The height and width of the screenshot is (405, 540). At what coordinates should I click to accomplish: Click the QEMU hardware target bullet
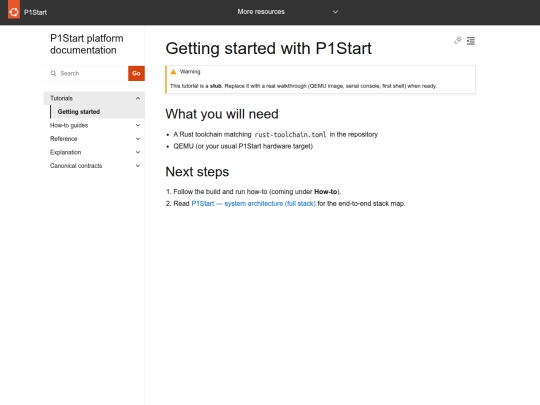pyautogui.click(x=243, y=146)
